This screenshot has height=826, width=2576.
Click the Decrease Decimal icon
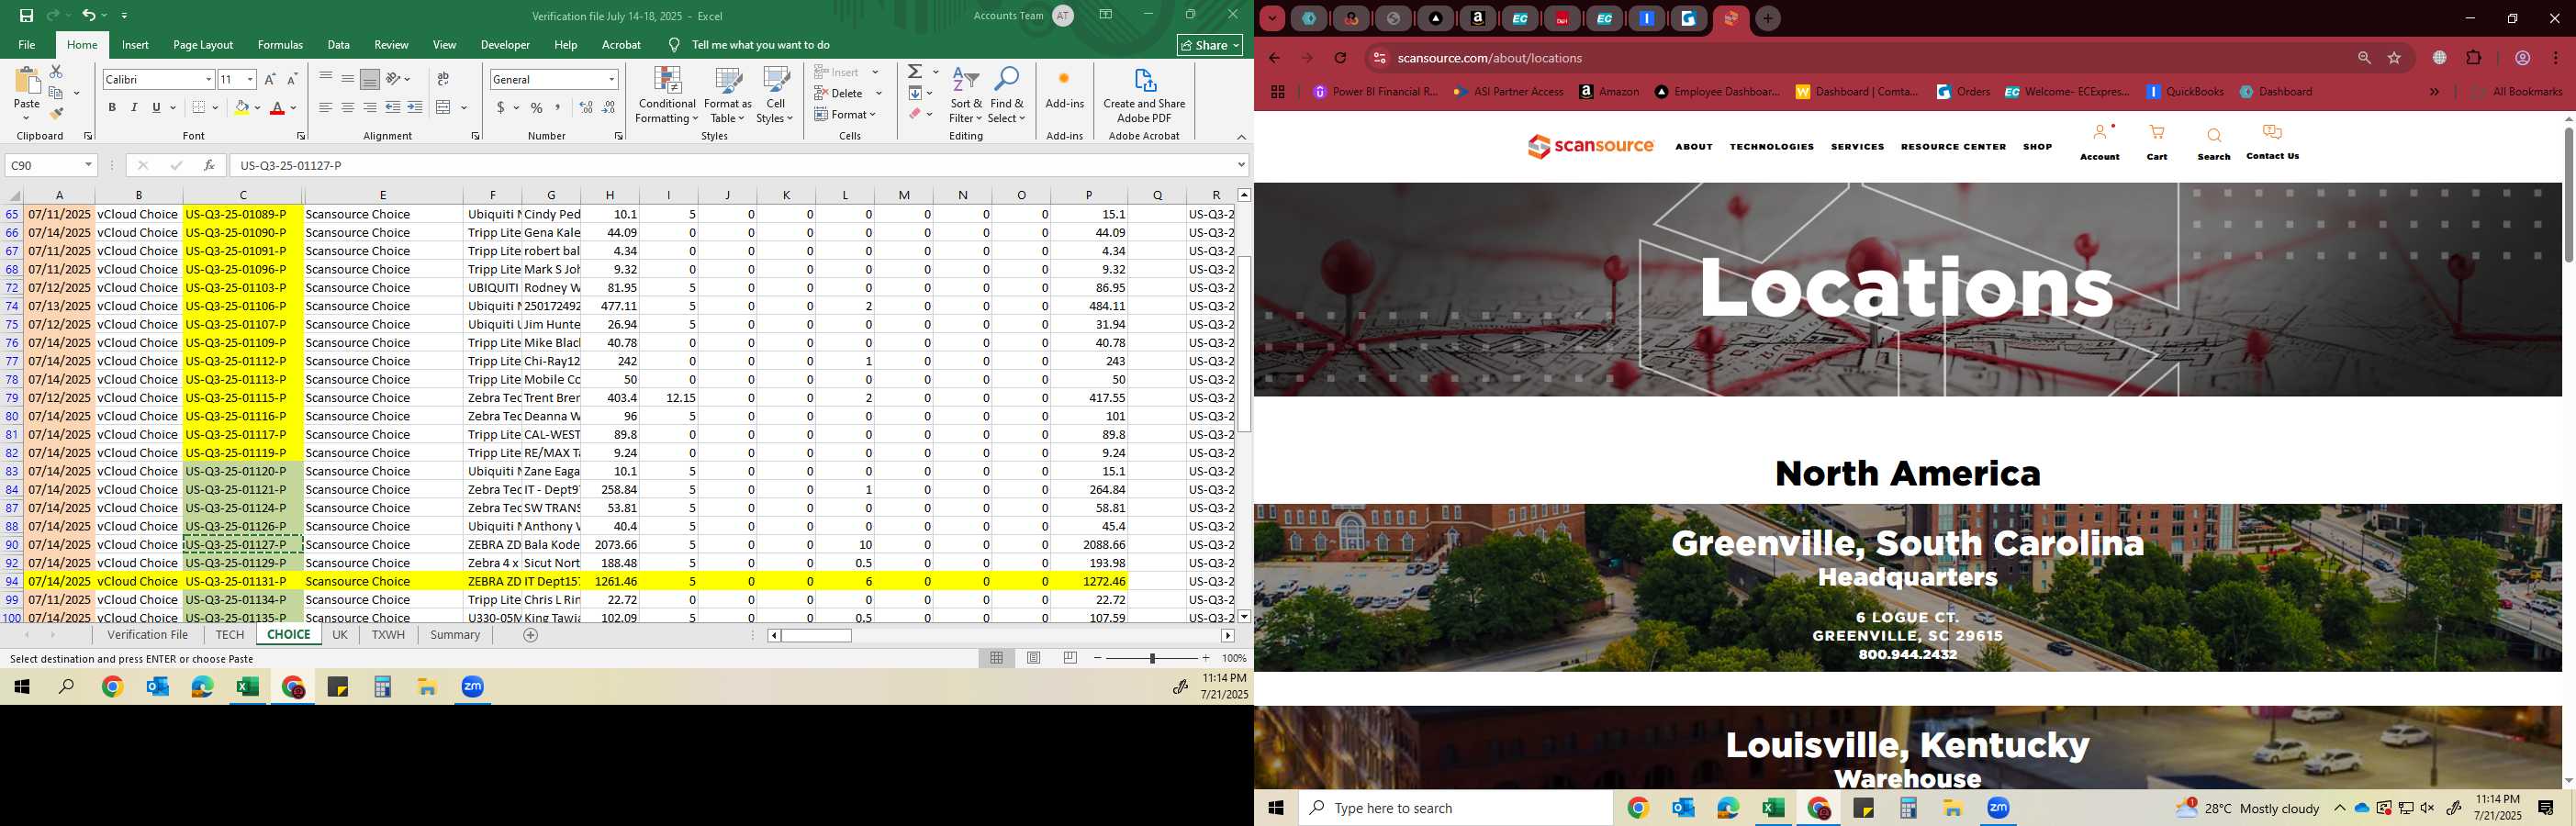(x=609, y=107)
